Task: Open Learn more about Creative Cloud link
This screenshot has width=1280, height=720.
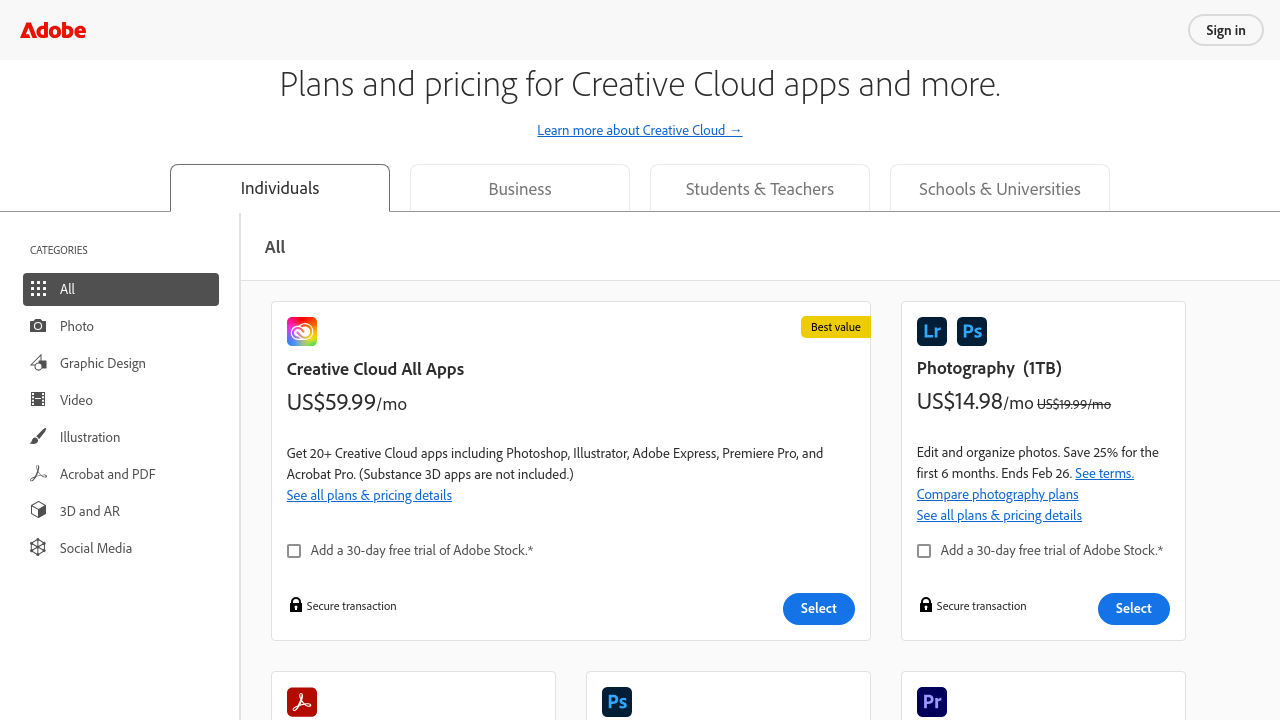Action: [x=640, y=130]
